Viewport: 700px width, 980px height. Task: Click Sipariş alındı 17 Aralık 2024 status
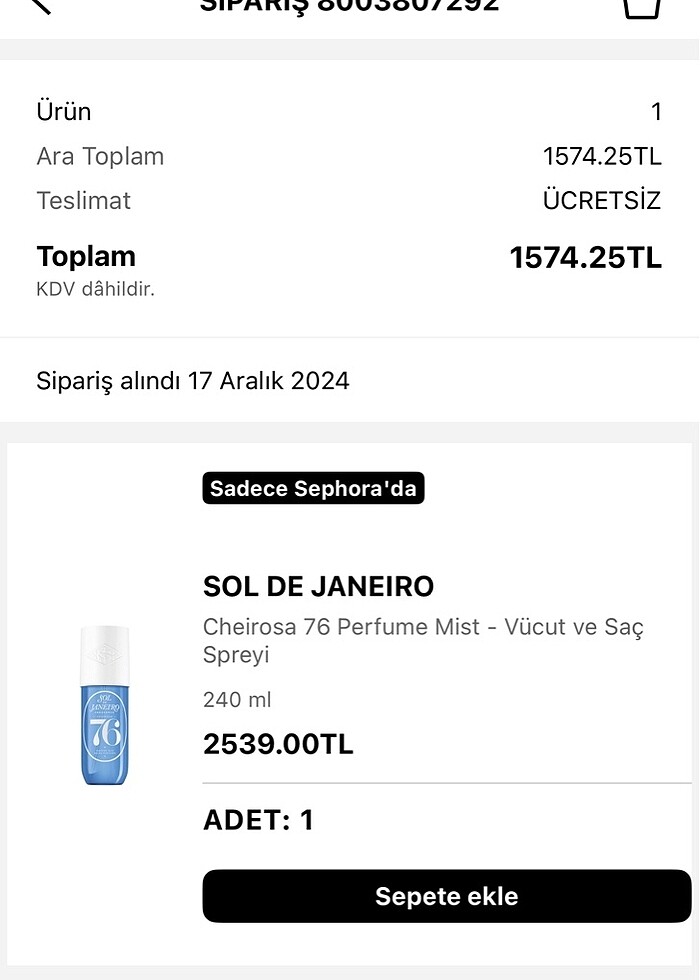(x=193, y=381)
